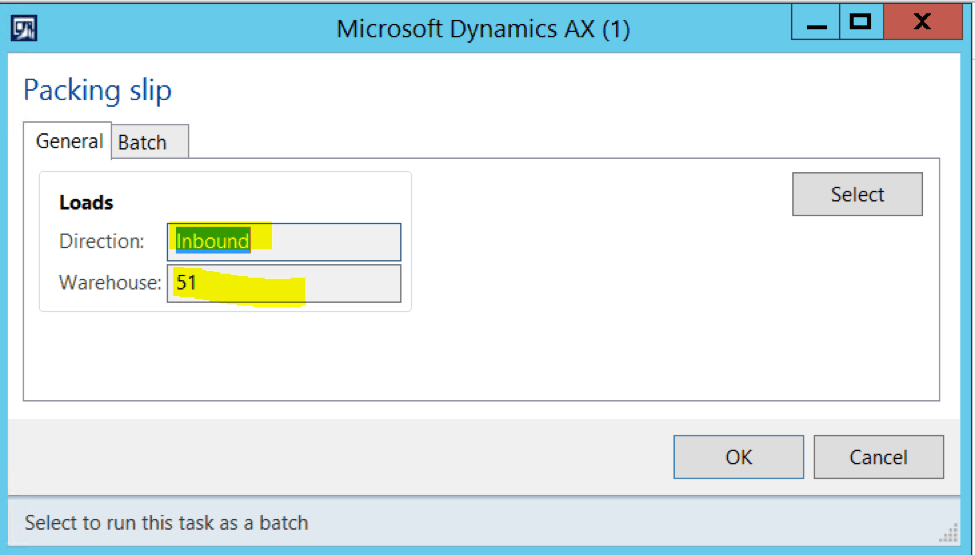Minimize the Microsoft Dynamics AX dialog
This screenshot has height=555, width=975.
coord(816,22)
